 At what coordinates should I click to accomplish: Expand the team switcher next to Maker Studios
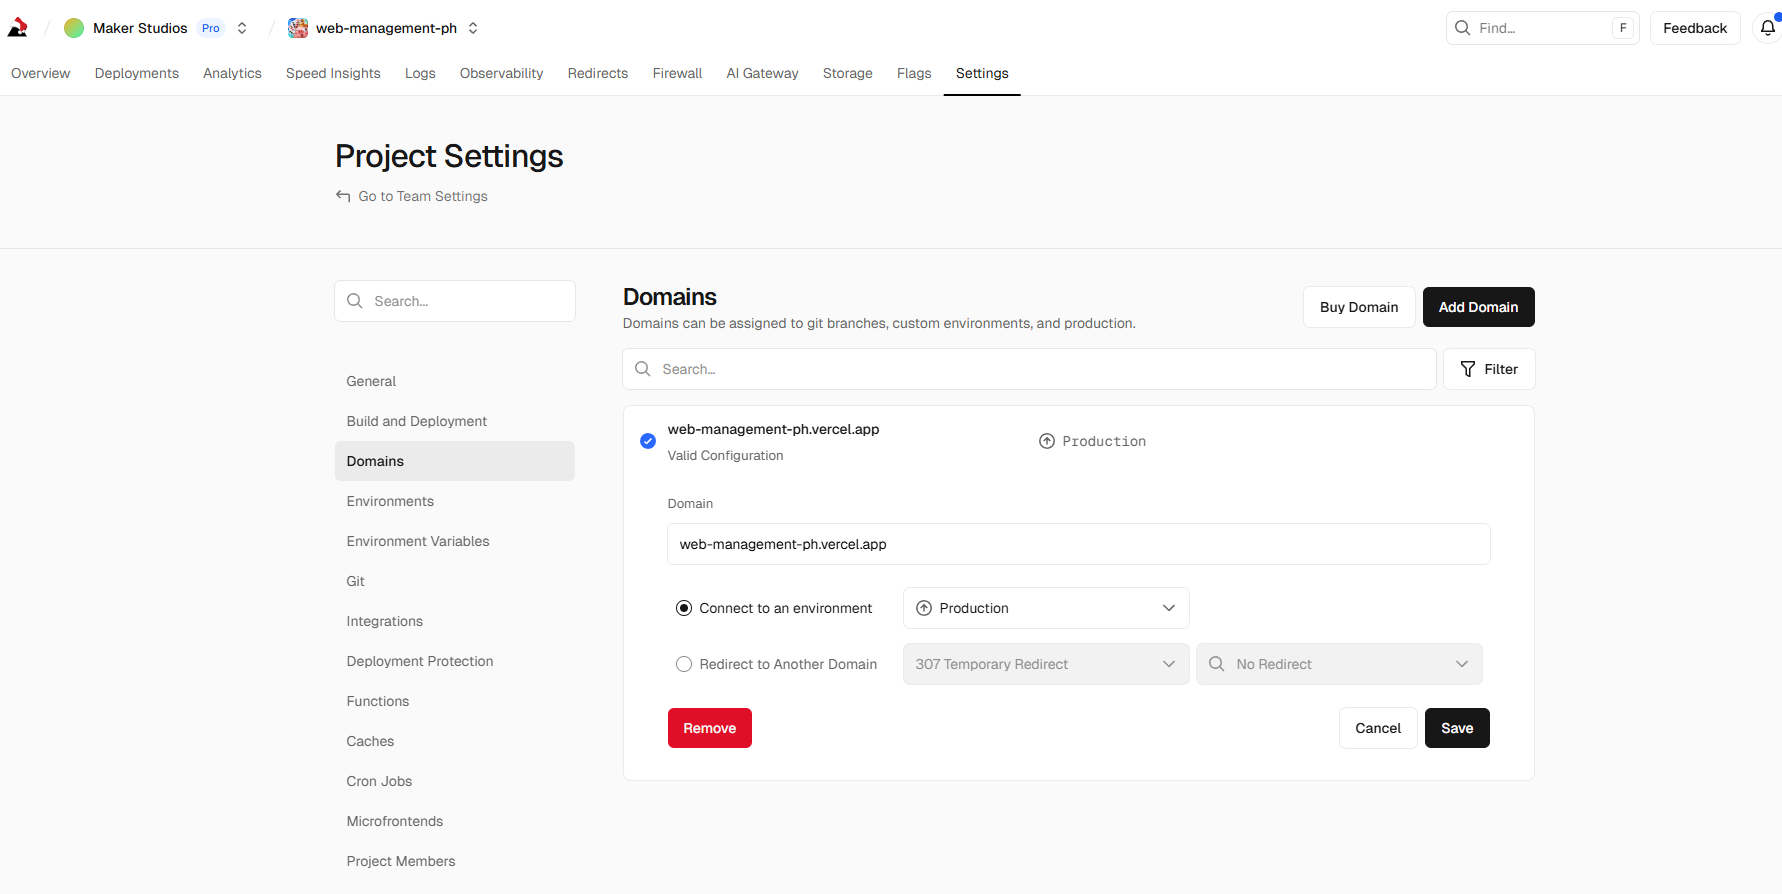[x=242, y=28]
